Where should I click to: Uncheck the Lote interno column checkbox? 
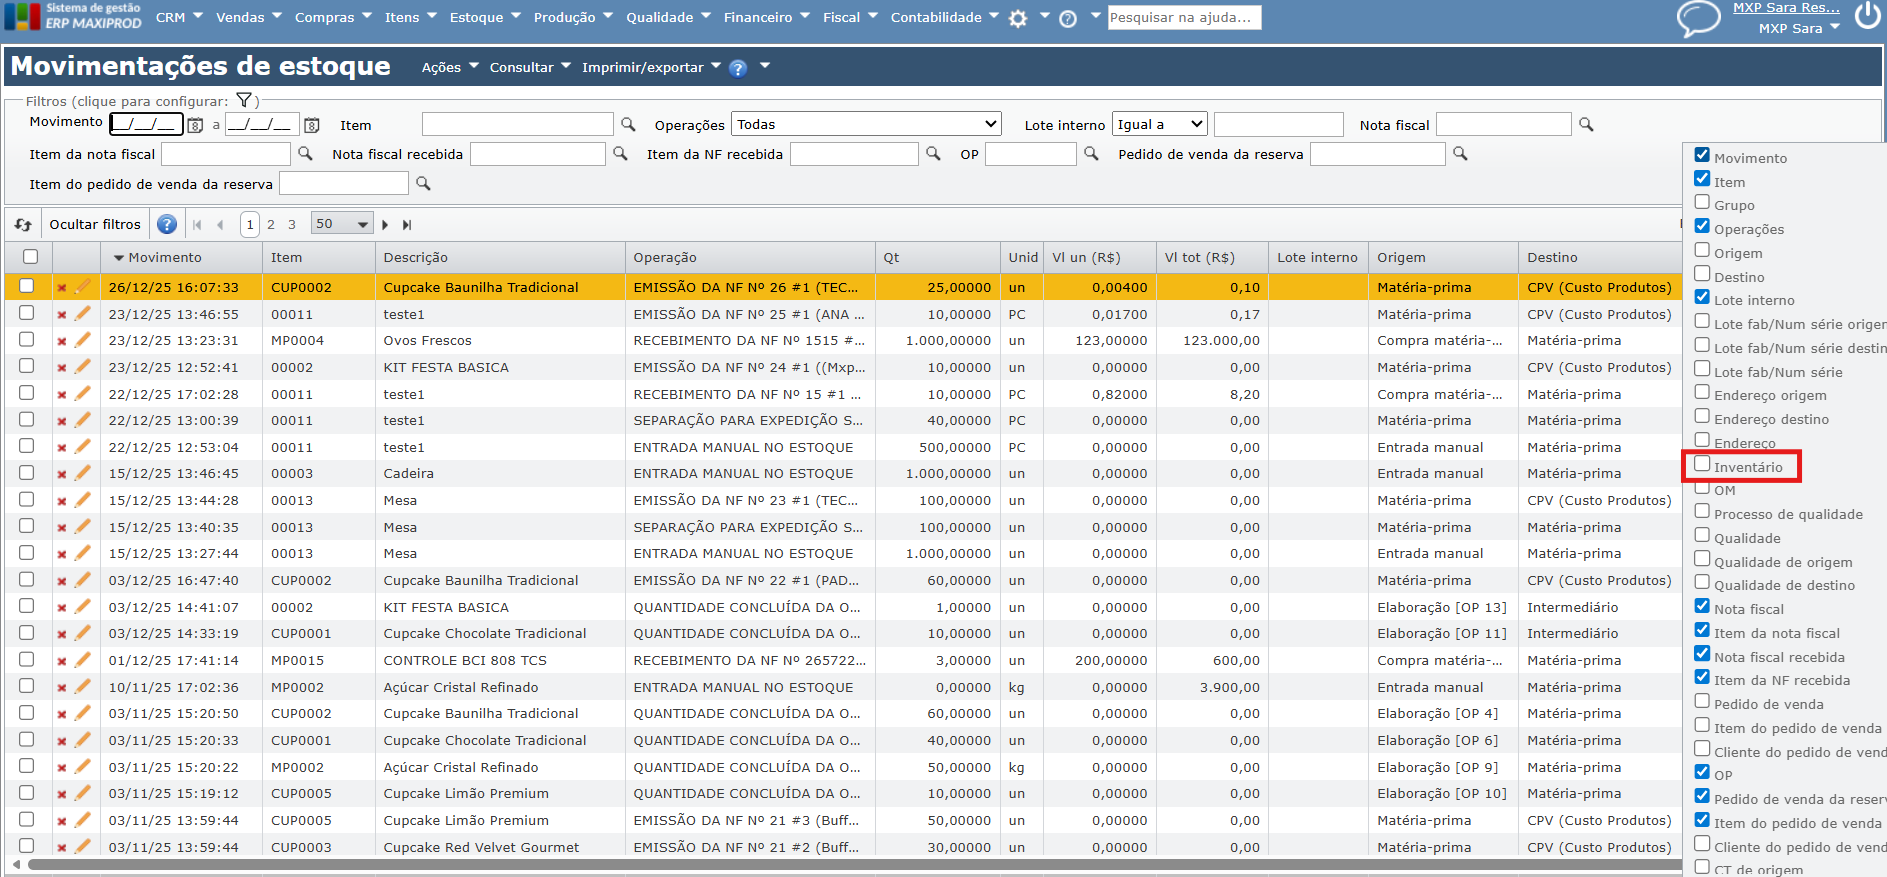(1702, 297)
